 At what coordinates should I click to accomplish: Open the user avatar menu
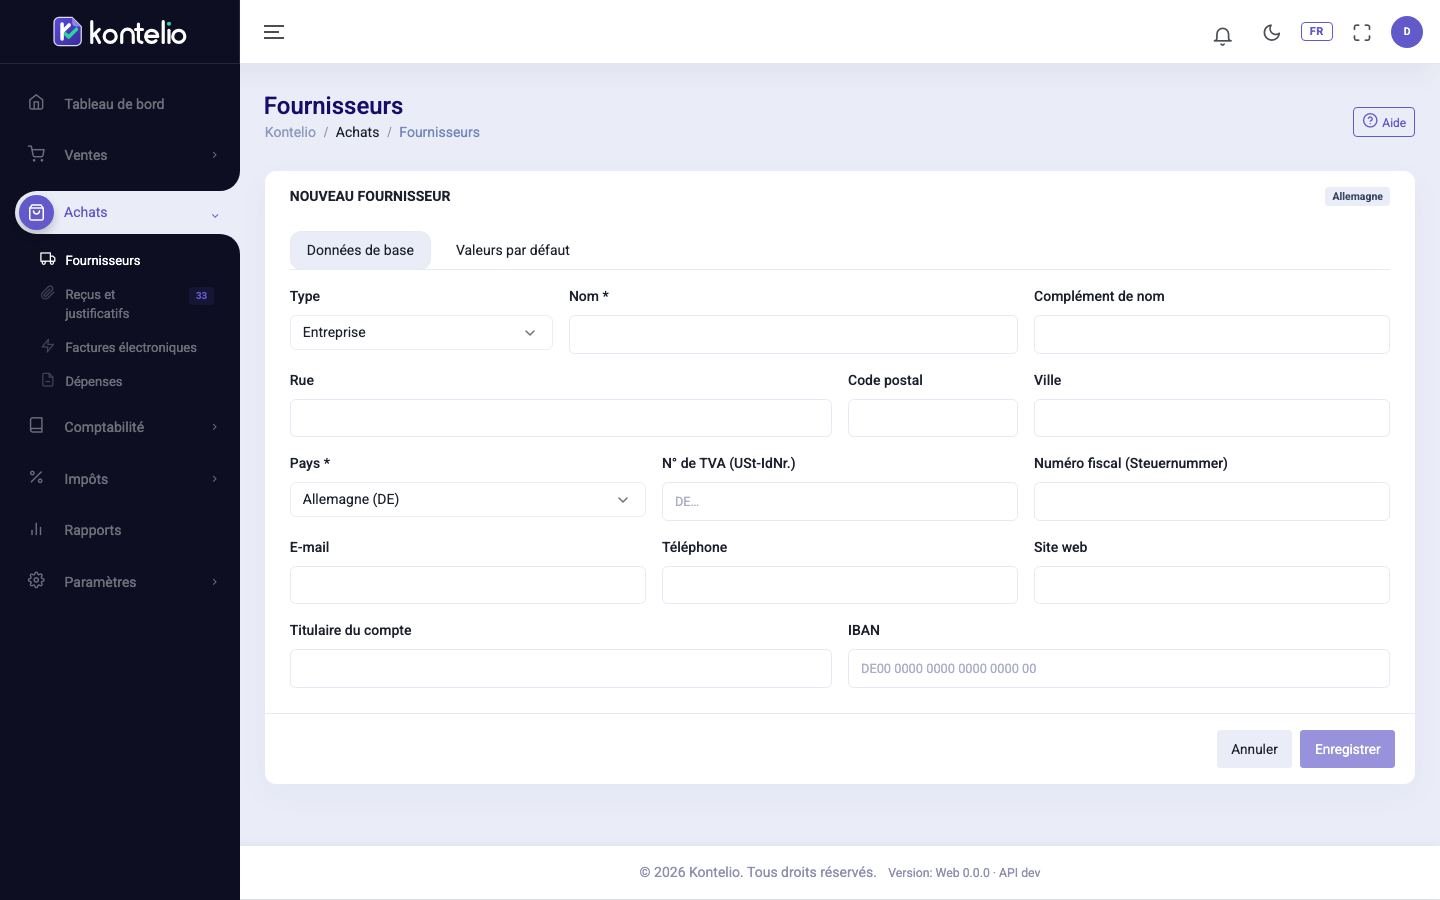[1407, 32]
